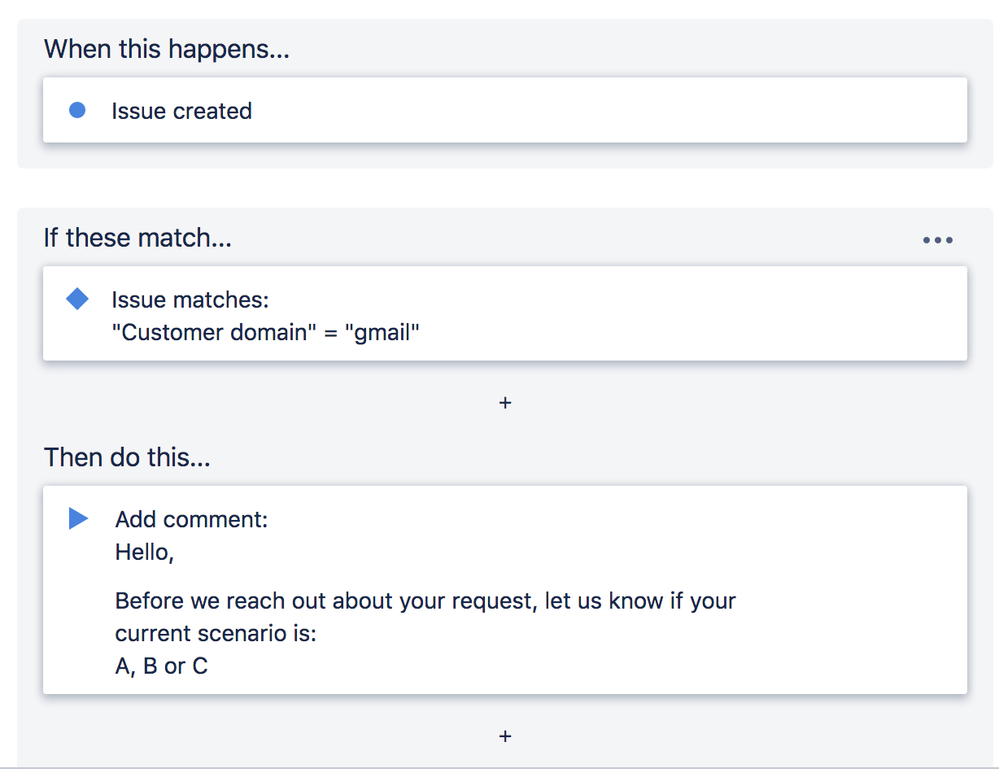Click the 'Before we reach out' comment line
The width and height of the screenshot is (999, 778).
pos(425,601)
